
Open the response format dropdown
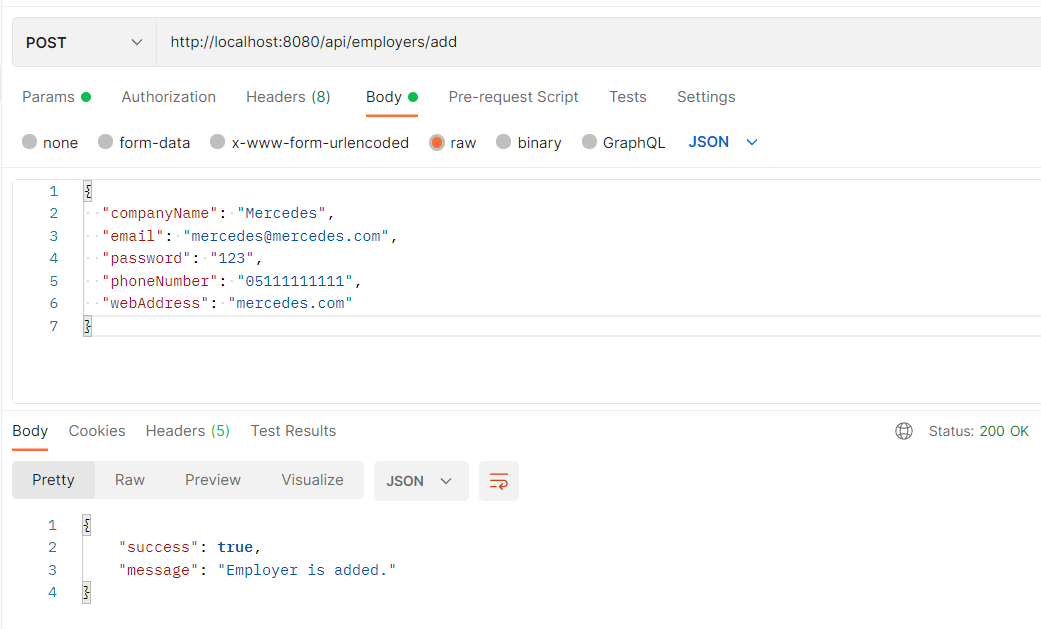pos(421,481)
